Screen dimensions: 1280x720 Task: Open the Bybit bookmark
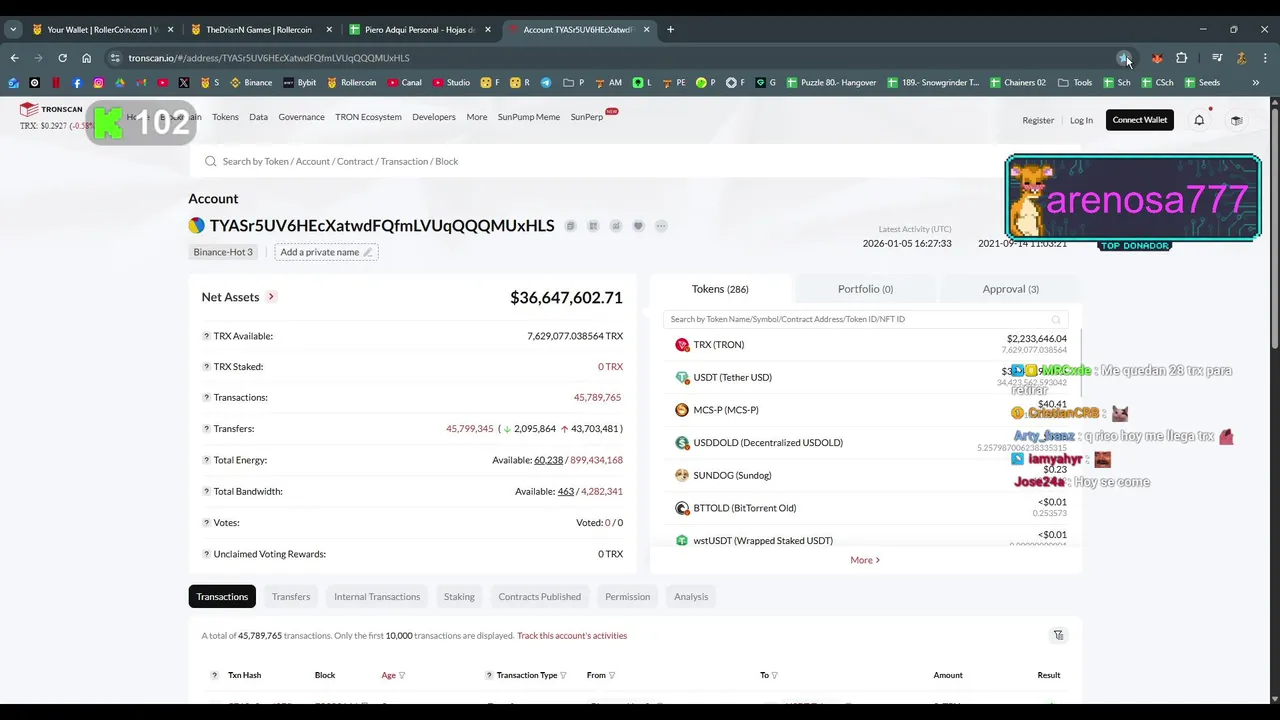(299, 82)
